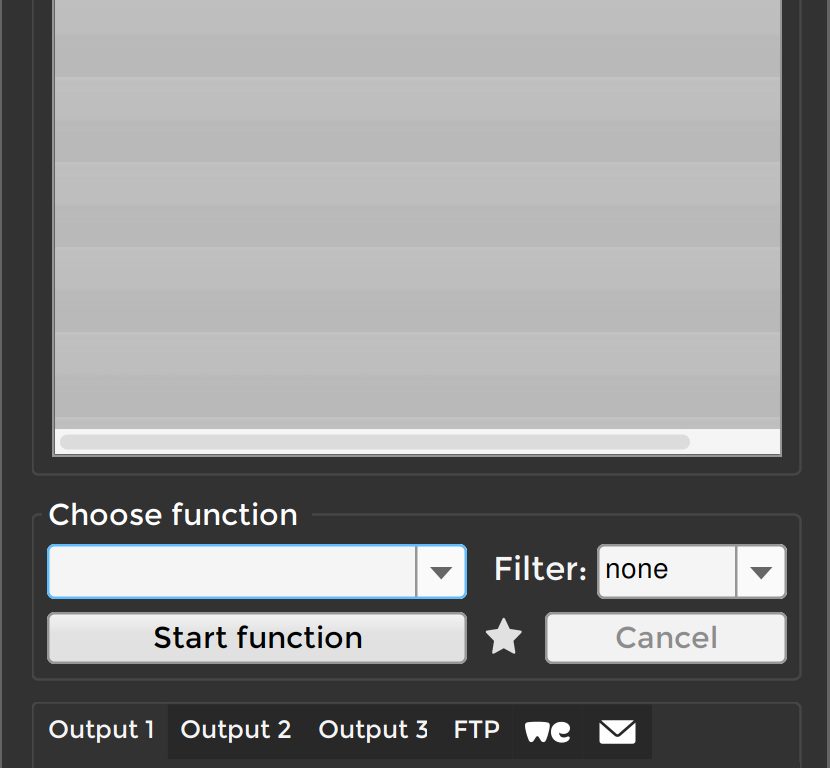Expand the Choose function dropdown arrow
Viewport: 830px width, 768px height.
(441, 572)
